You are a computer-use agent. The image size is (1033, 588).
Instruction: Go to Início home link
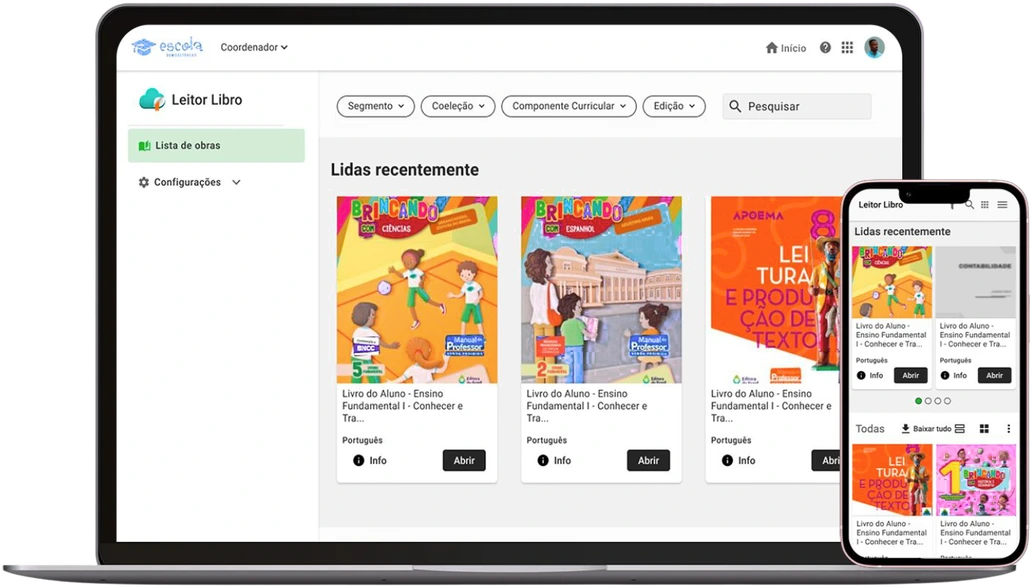click(x=786, y=48)
